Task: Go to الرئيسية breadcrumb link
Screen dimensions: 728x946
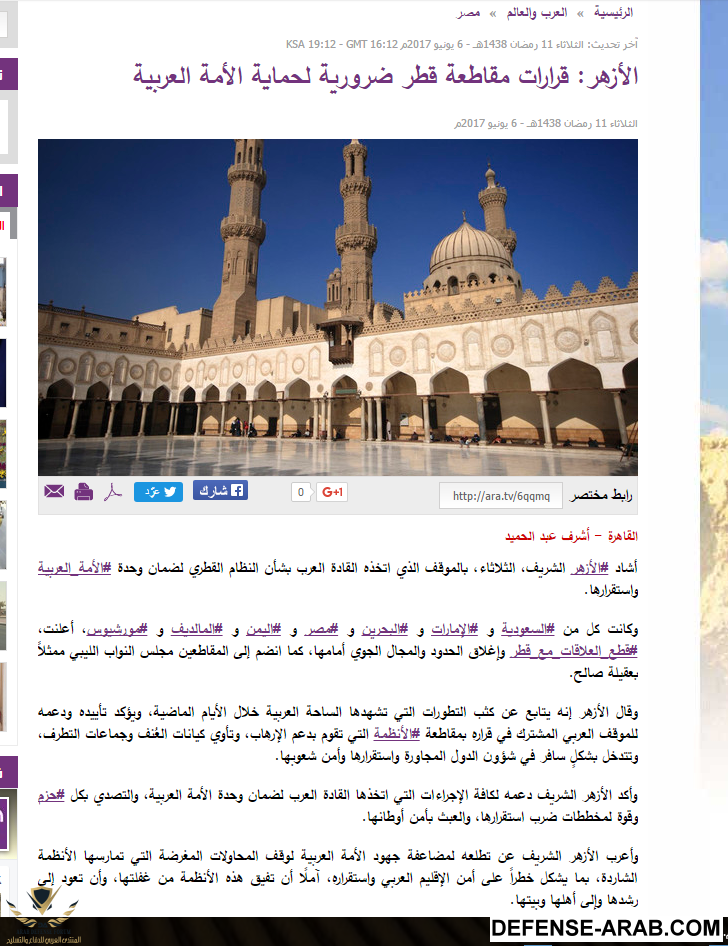Action: (x=614, y=13)
